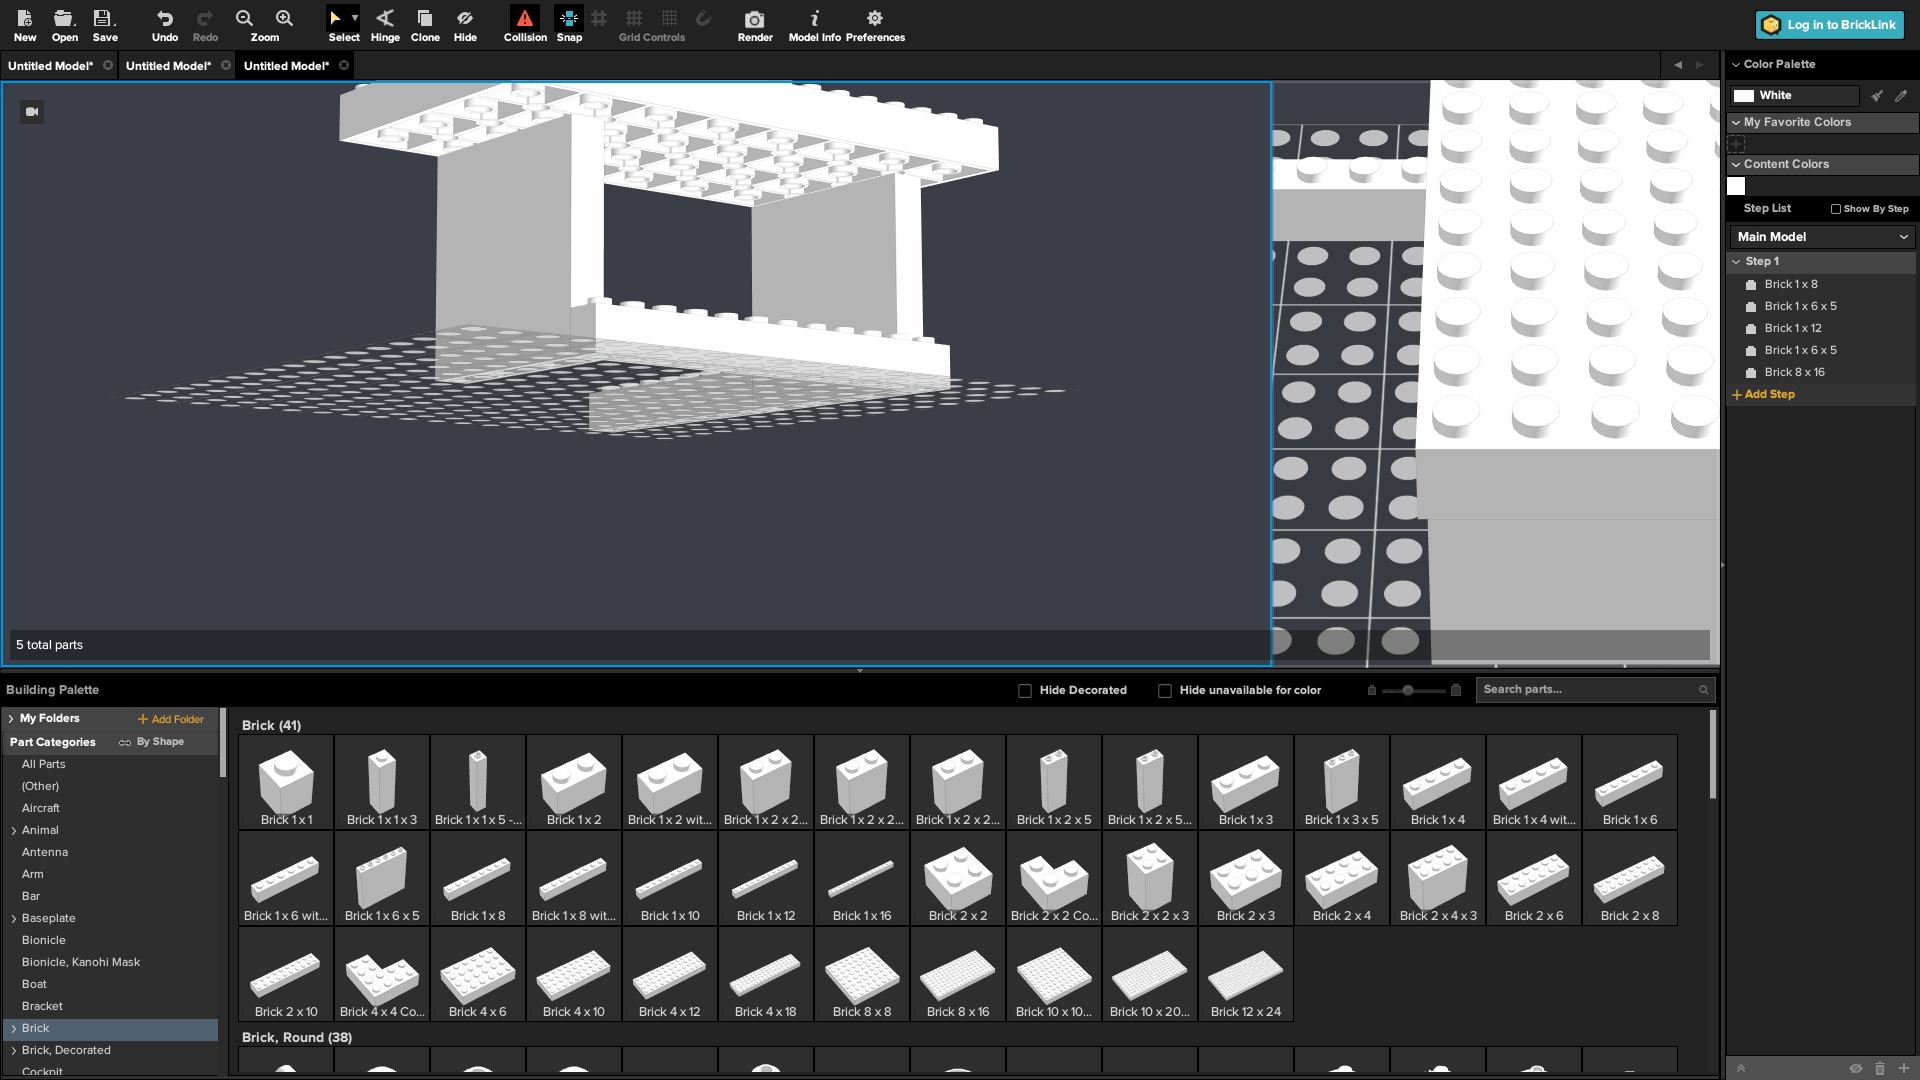Toggle the Collision warning icon
Image resolution: width=1920 pixels, height=1080 pixels.
click(x=525, y=25)
